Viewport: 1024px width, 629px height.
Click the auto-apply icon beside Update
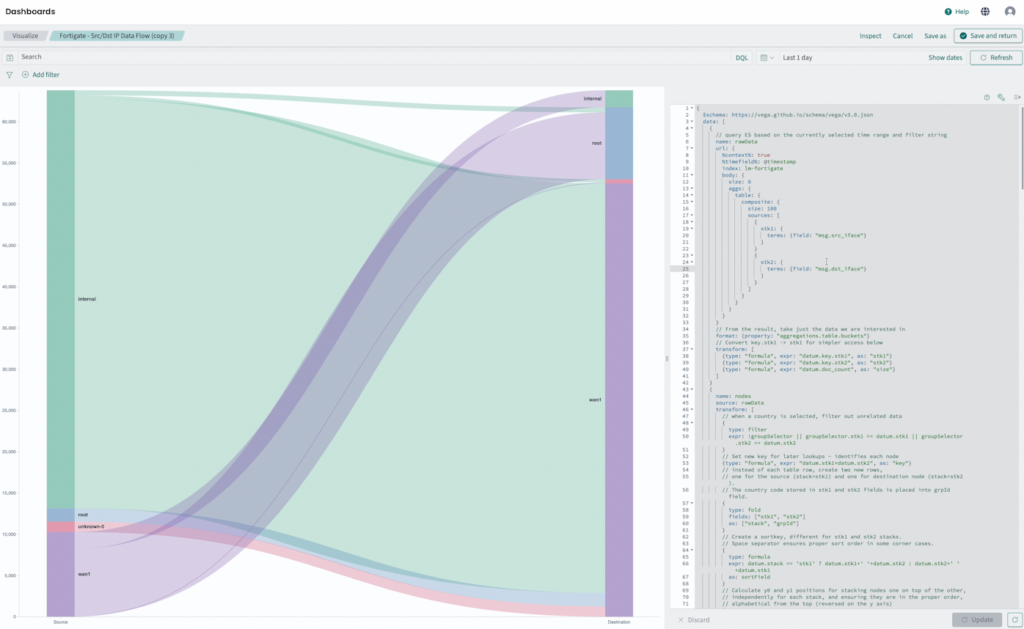coord(1014,619)
